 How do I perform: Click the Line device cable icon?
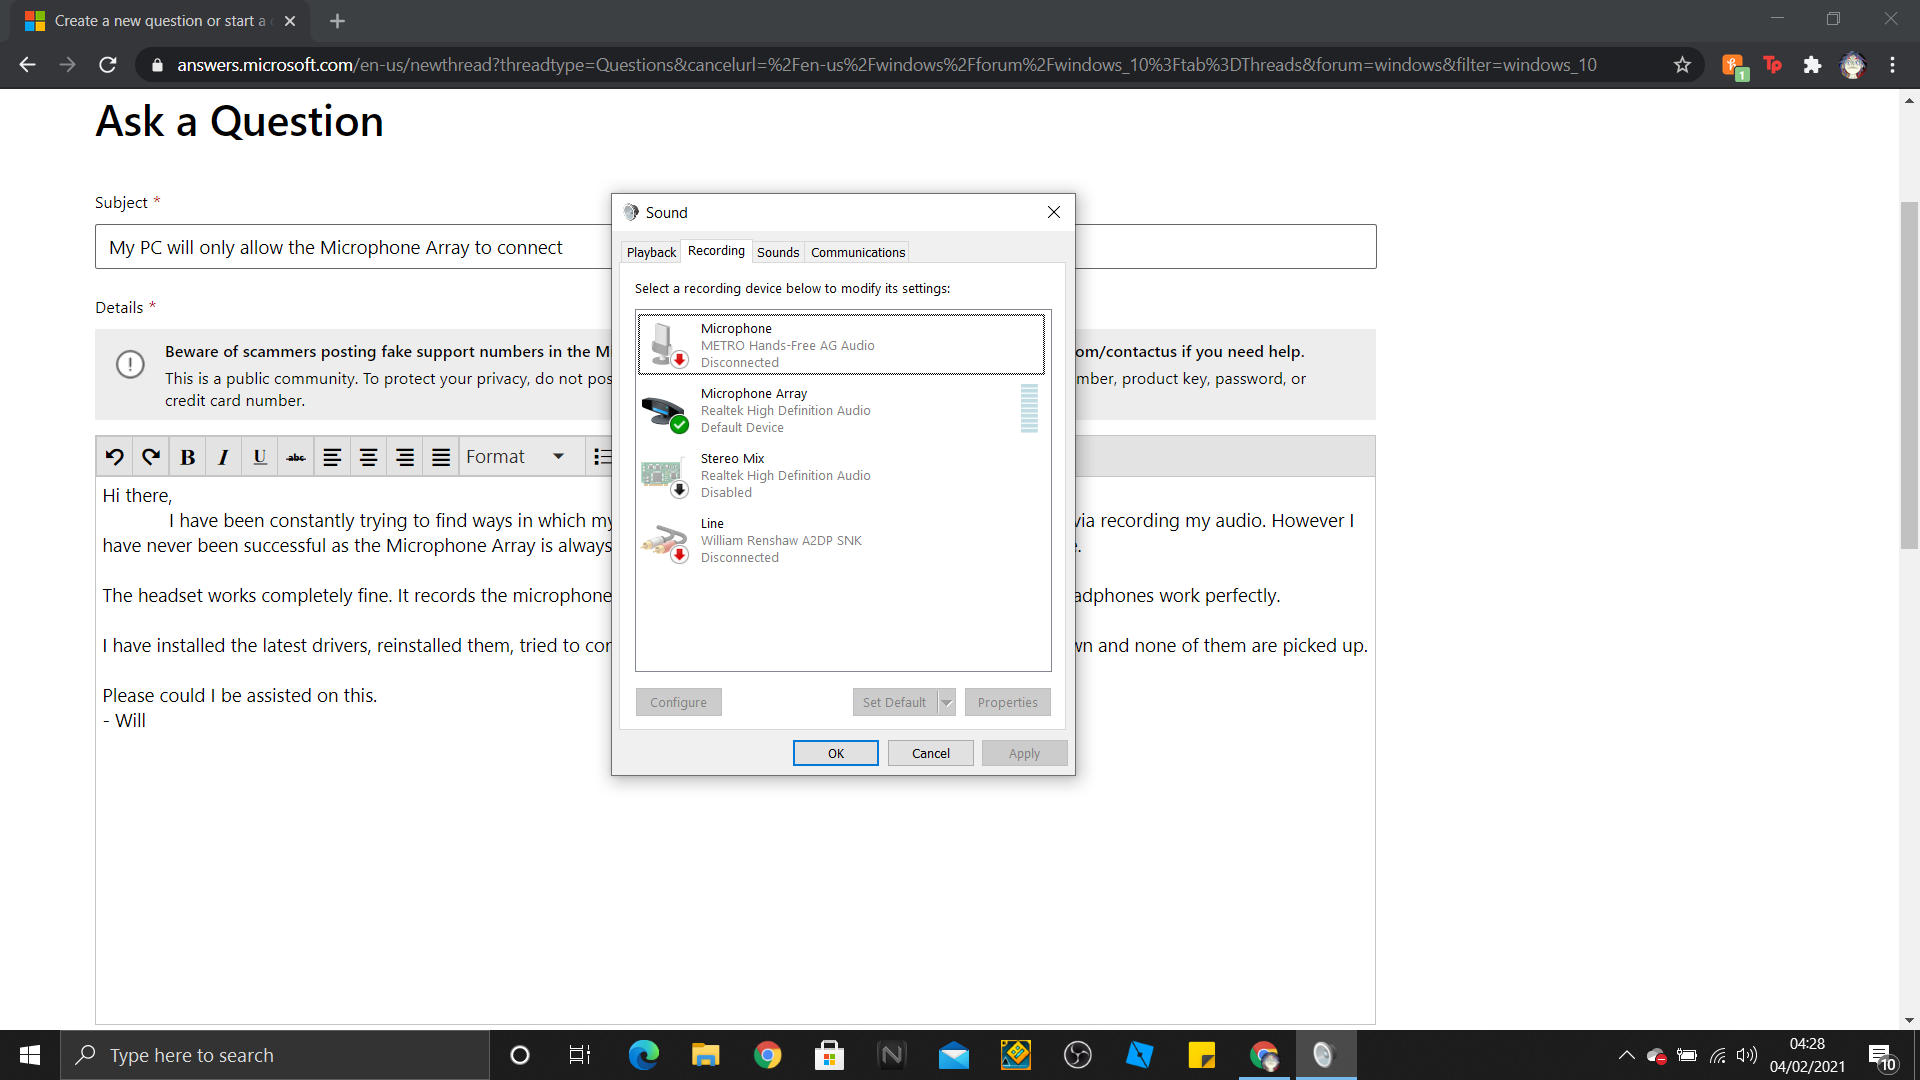(x=664, y=541)
